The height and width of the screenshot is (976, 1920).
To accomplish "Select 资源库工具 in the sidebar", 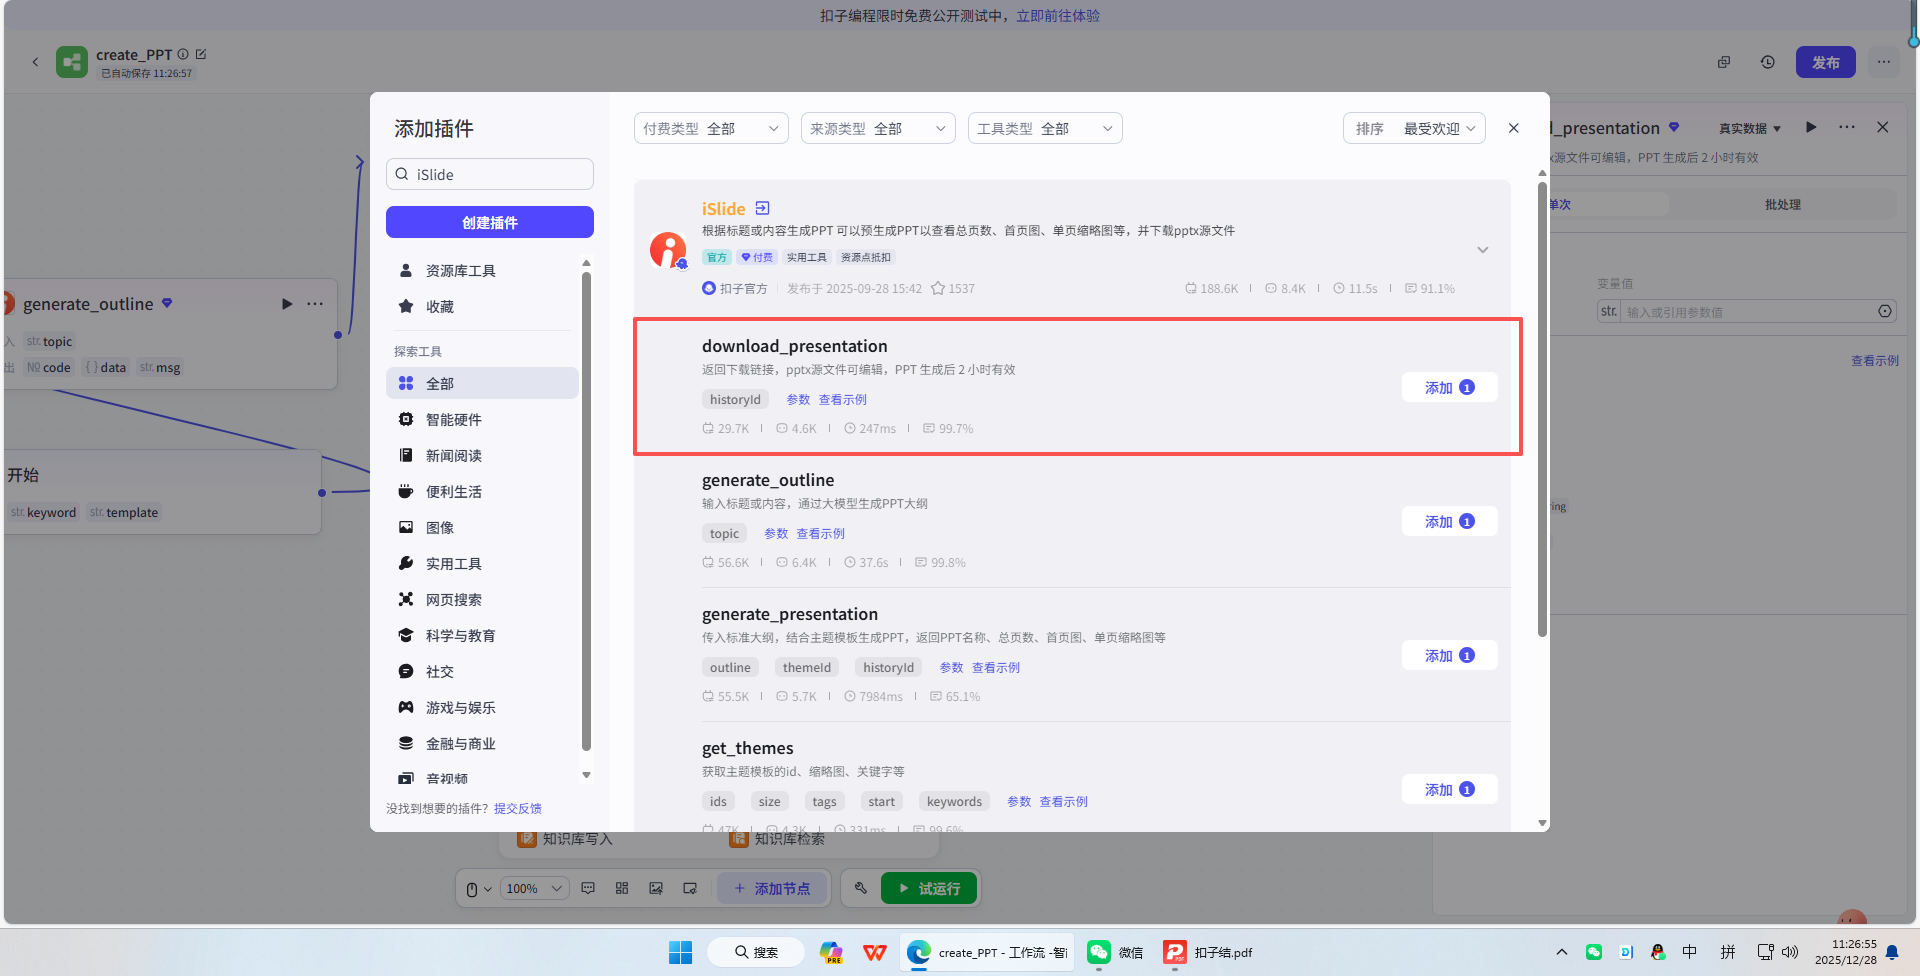I will [482, 270].
